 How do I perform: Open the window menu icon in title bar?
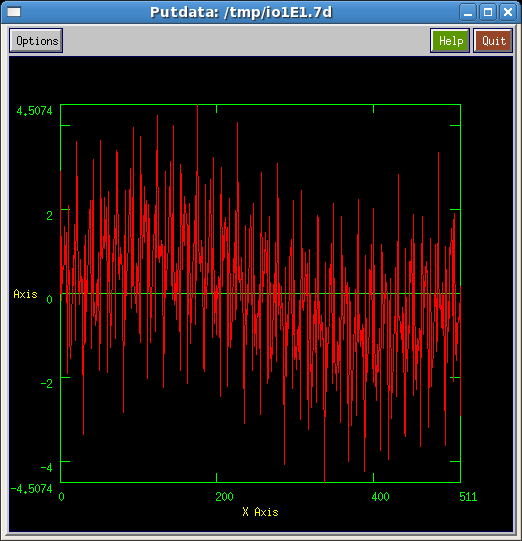click(14, 12)
